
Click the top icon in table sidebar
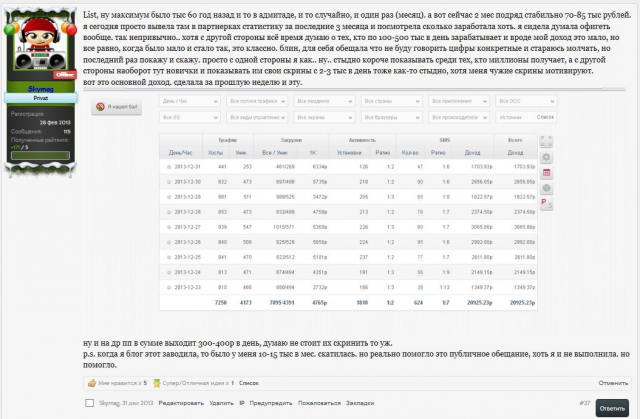[545, 143]
